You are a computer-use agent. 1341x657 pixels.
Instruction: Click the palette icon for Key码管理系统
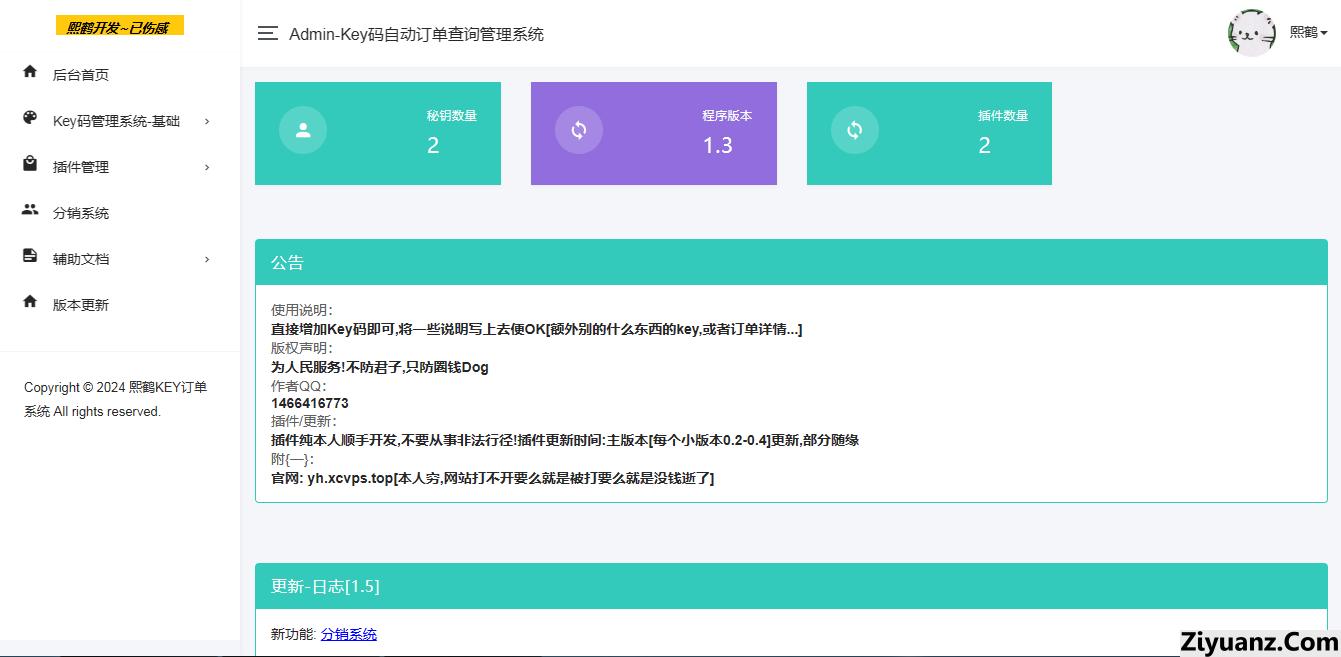(x=30, y=119)
